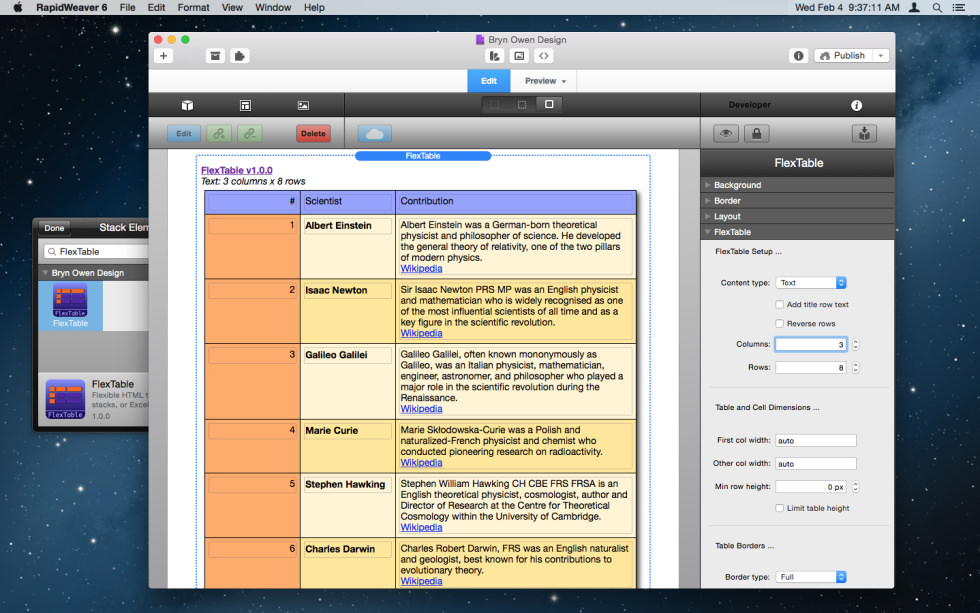Click the red Delete button
This screenshot has width=980, height=613.
[313, 133]
